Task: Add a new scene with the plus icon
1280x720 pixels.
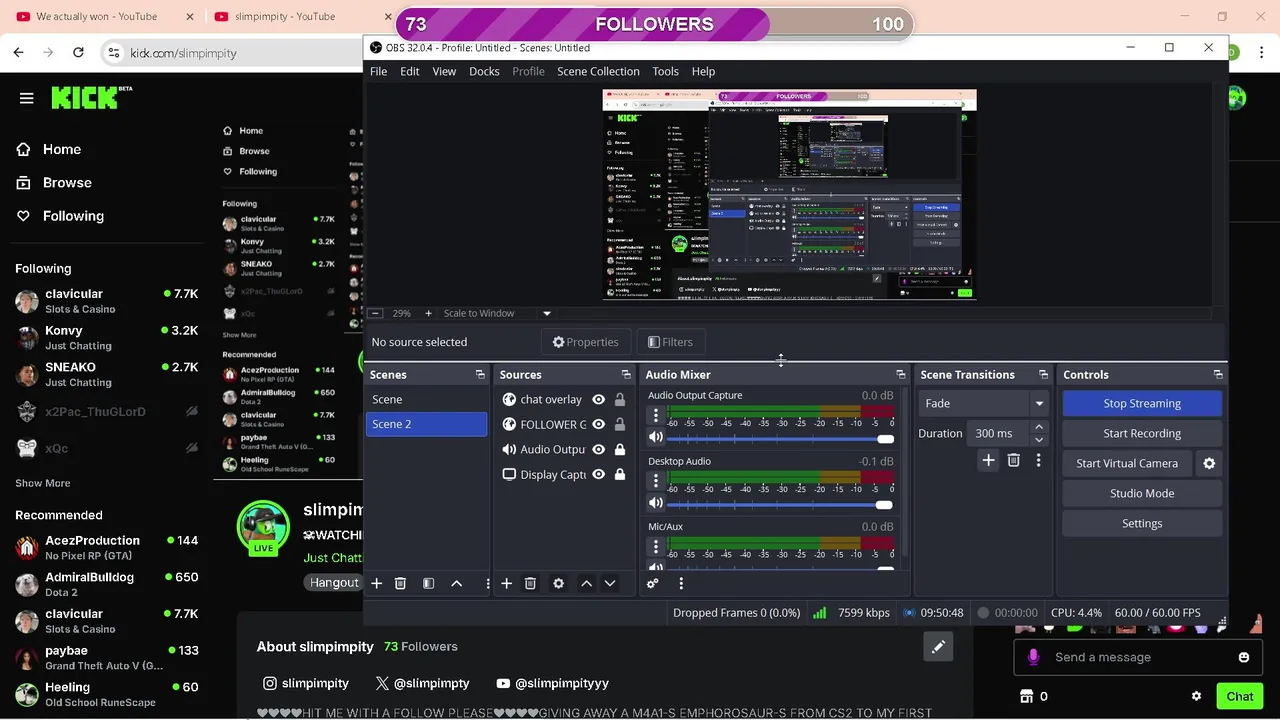Action: coord(377,583)
